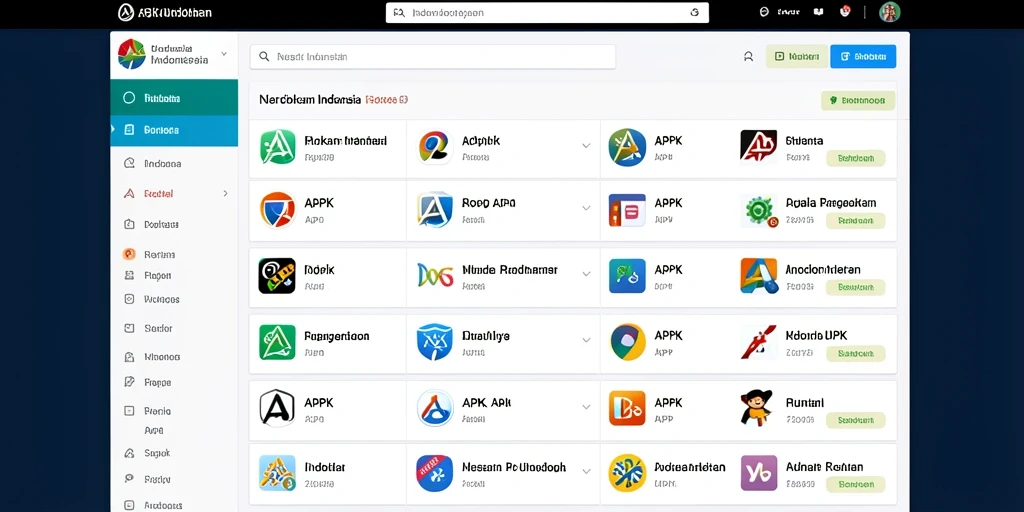Viewport: 1024px width, 512px height.
Task: Expand the chevron in the Dtraviliye row
Action: point(586,340)
